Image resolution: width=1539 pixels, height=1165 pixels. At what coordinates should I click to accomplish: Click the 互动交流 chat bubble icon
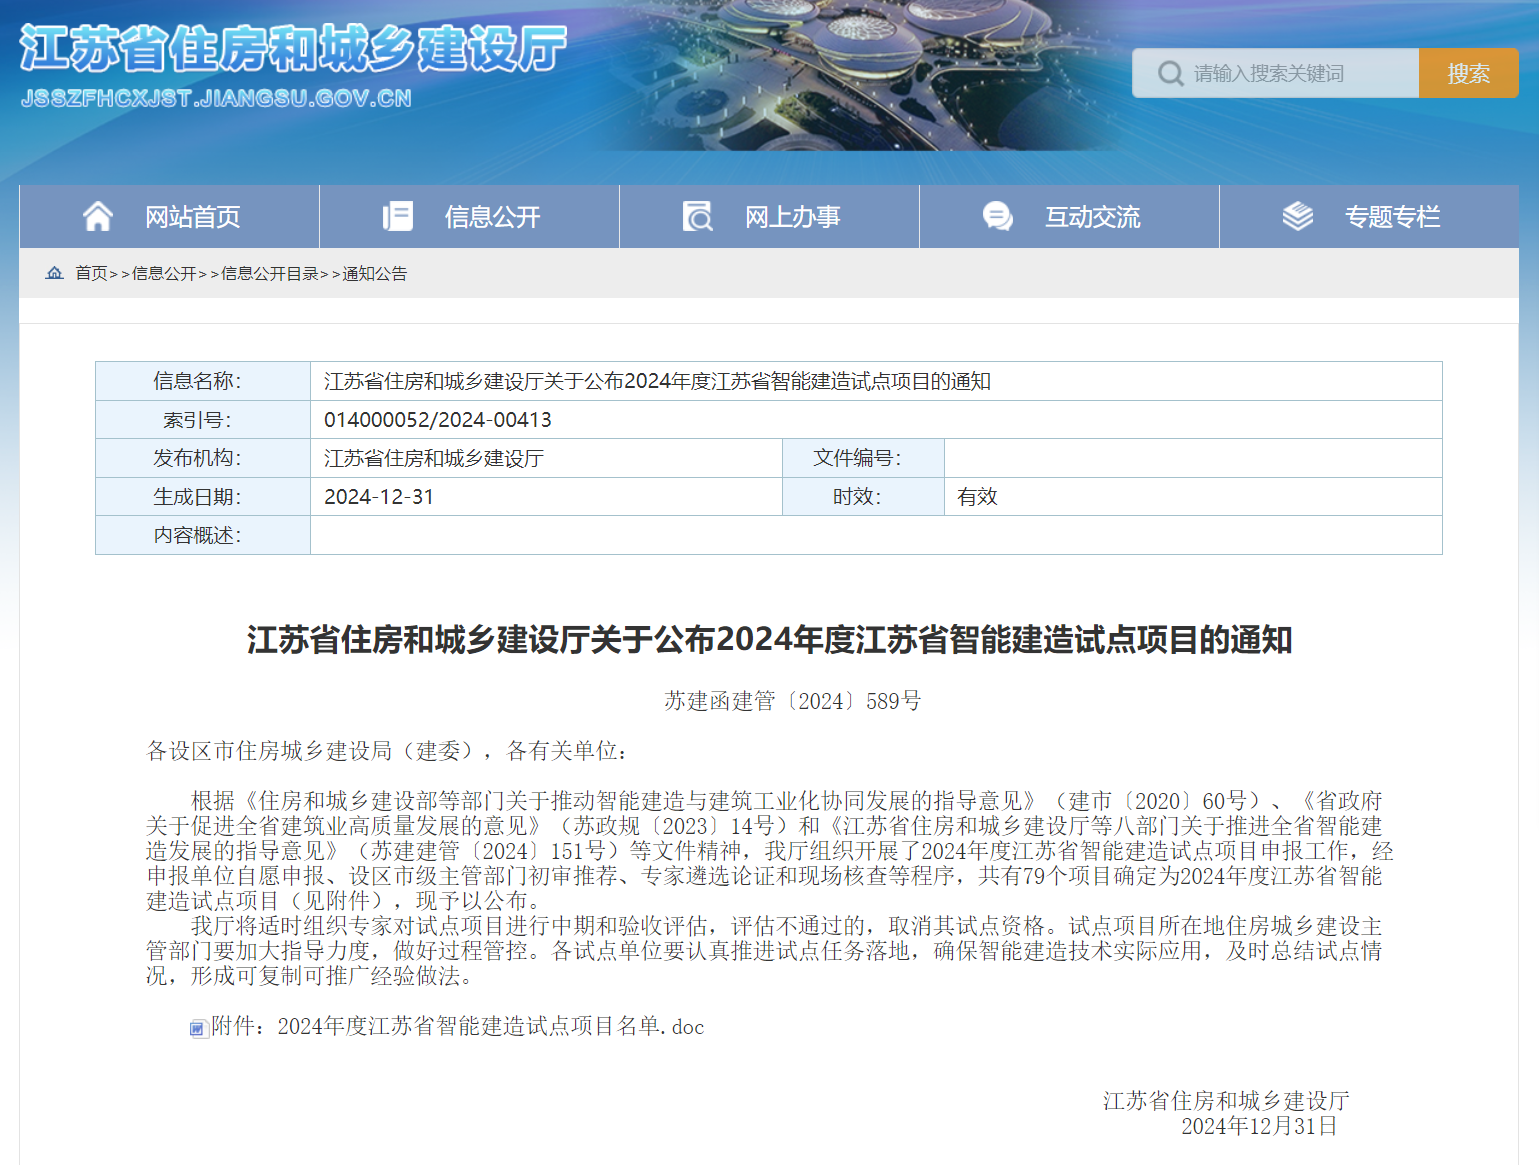(997, 216)
